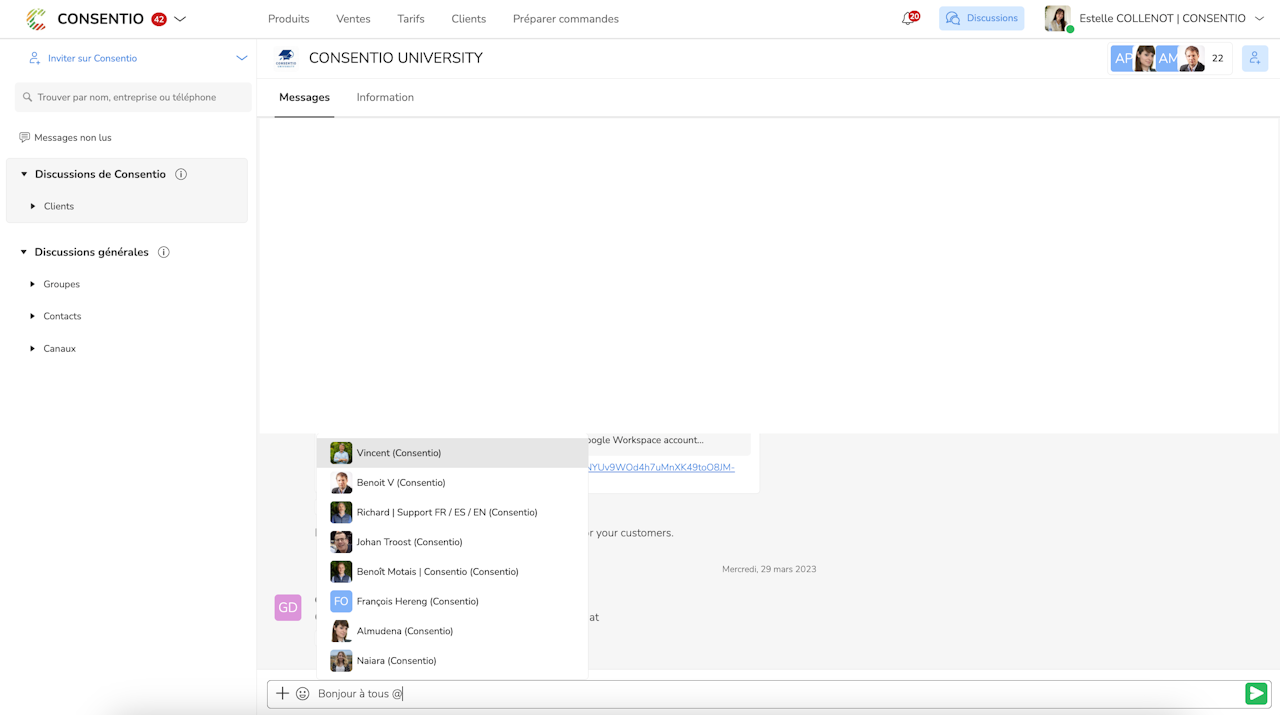Image resolution: width=1280 pixels, height=715 pixels.
Task: Mention Johan Troost (Consentio)
Action: point(452,542)
